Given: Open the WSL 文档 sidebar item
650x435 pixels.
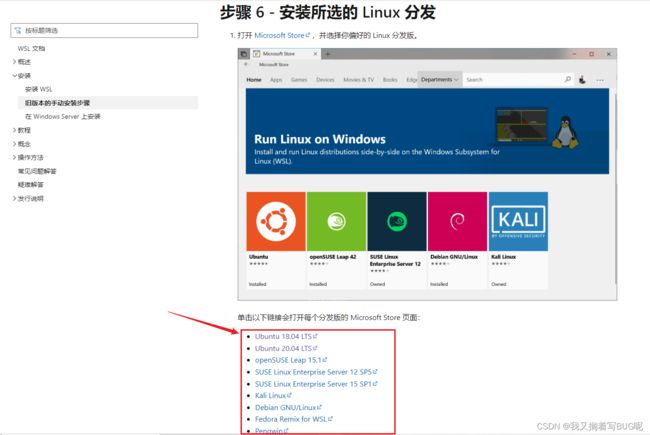Looking at the screenshot, I should [31, 48].
